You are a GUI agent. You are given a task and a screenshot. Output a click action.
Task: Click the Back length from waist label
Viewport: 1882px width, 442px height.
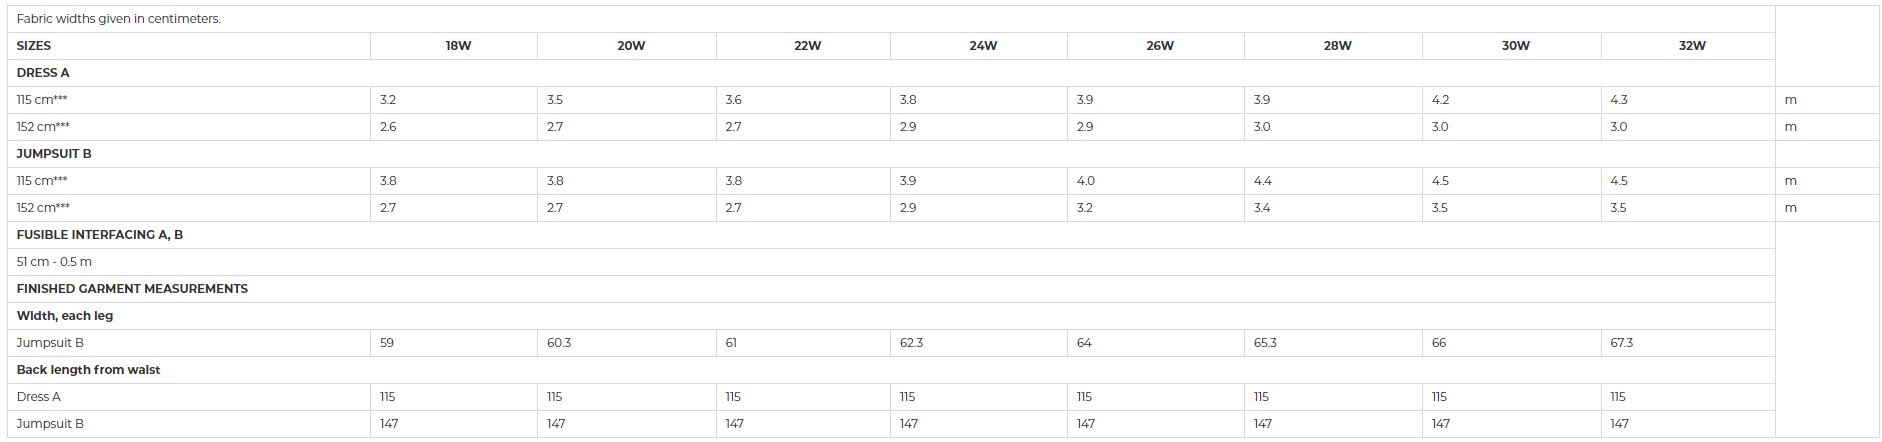click(88, 370)
